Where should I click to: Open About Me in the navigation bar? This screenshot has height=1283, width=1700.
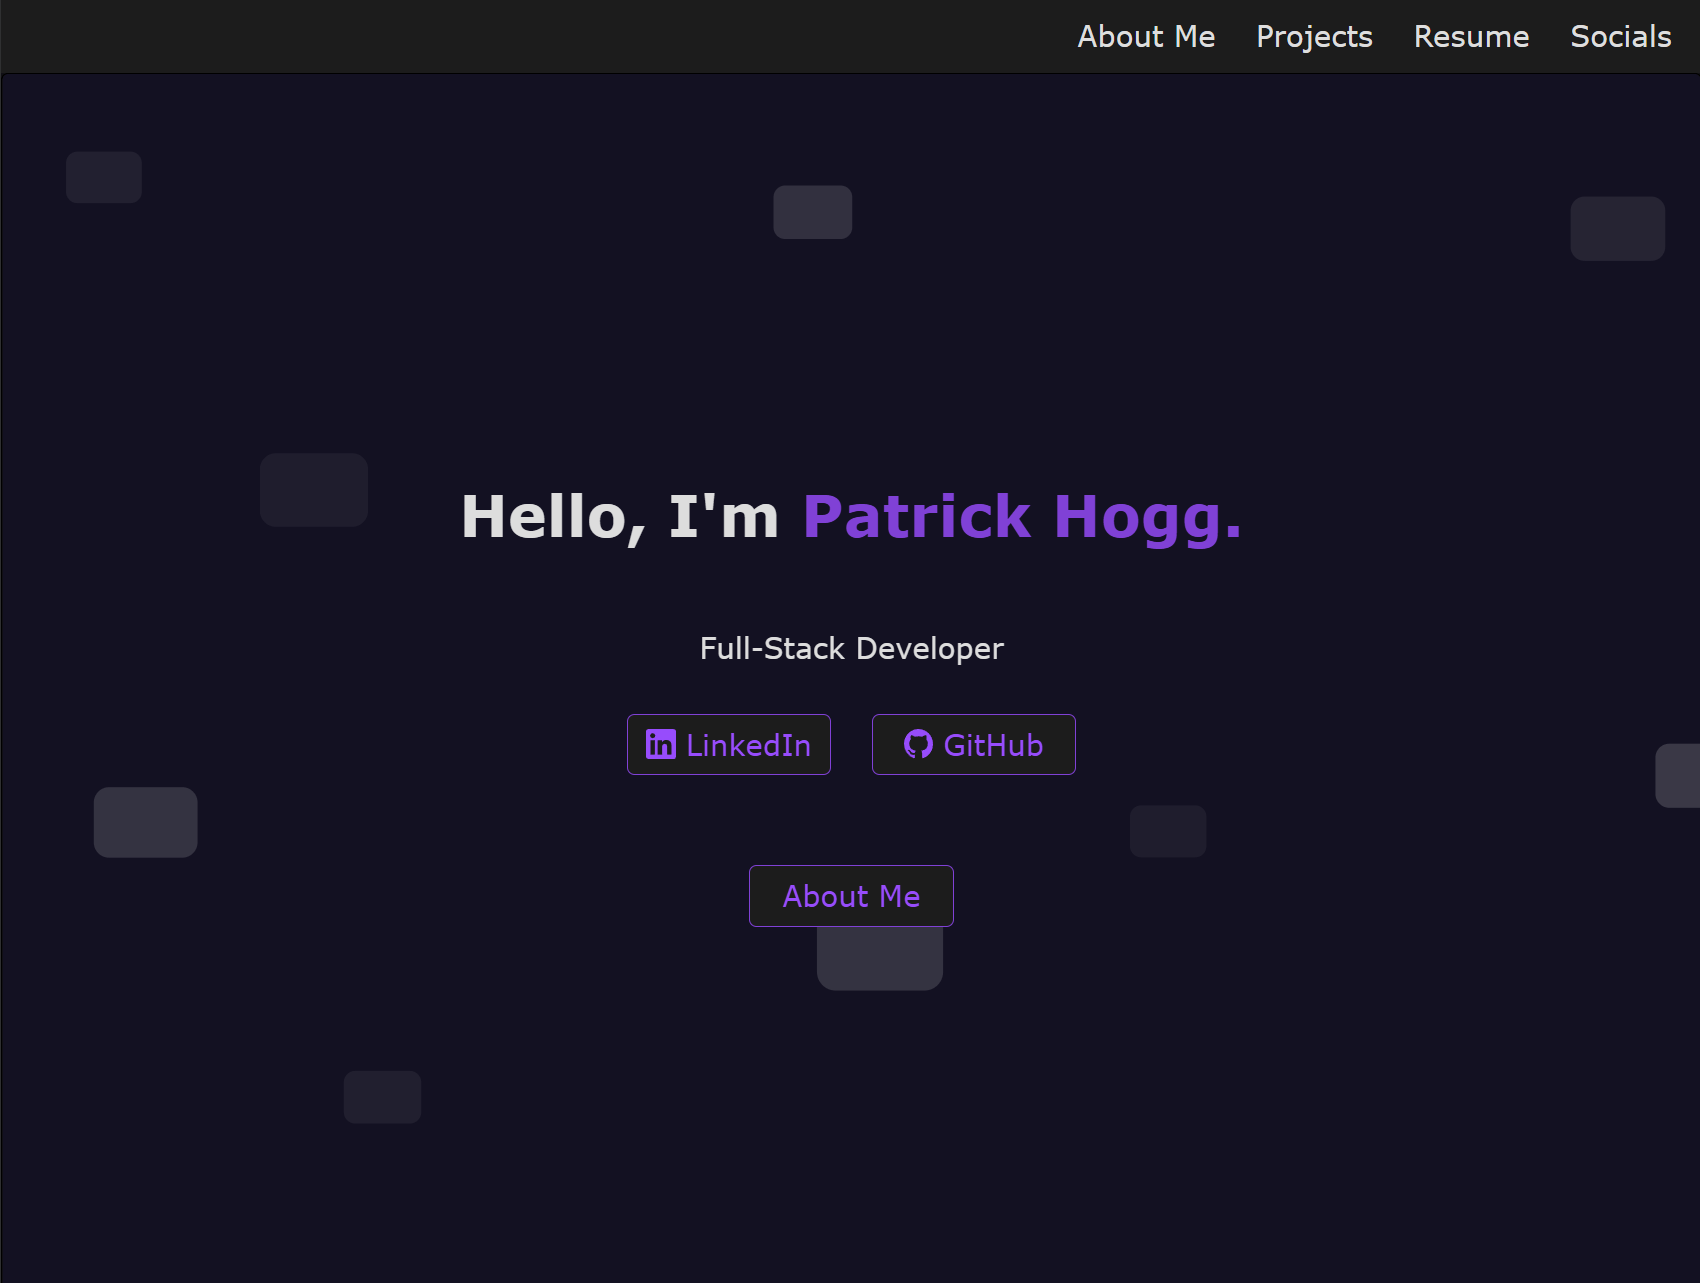[x=1146, y=37]
